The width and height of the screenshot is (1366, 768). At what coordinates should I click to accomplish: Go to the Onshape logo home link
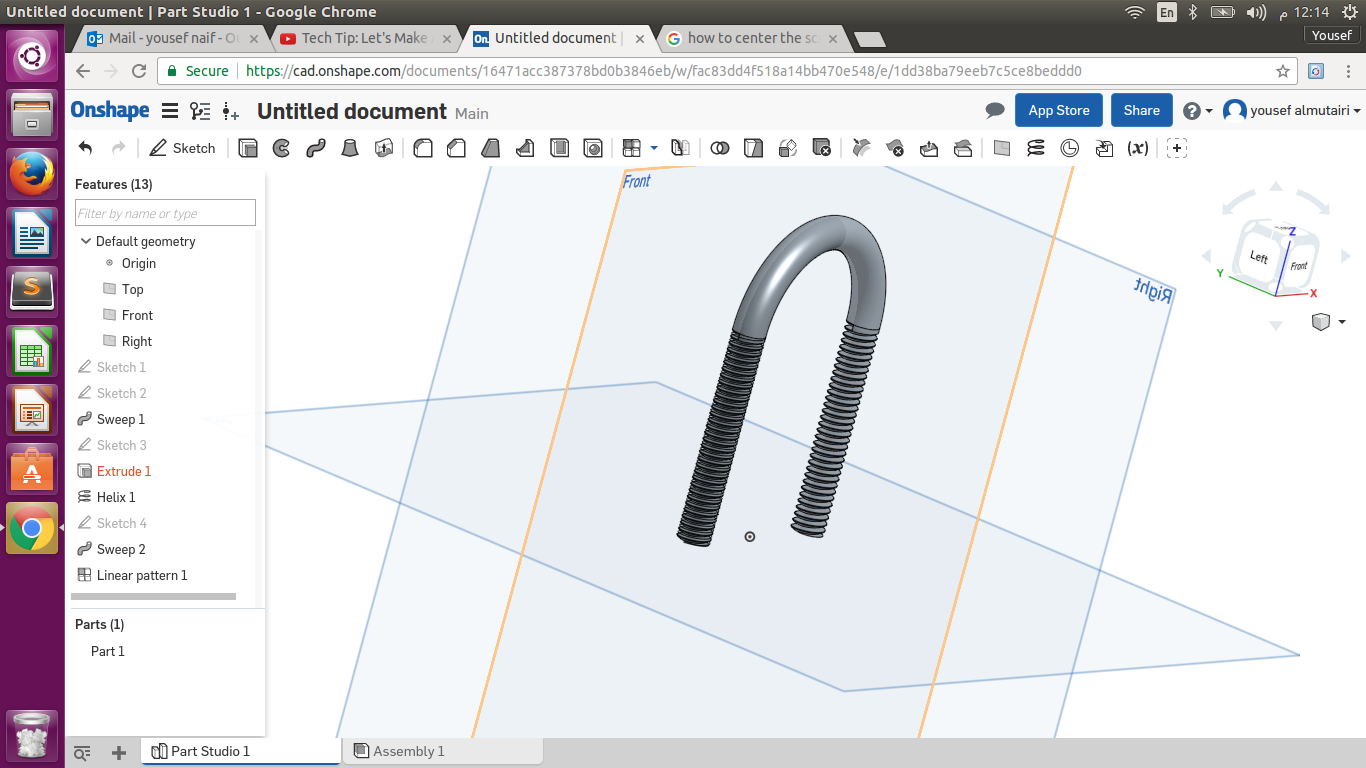pyautogui.click(x=110, y=110)
